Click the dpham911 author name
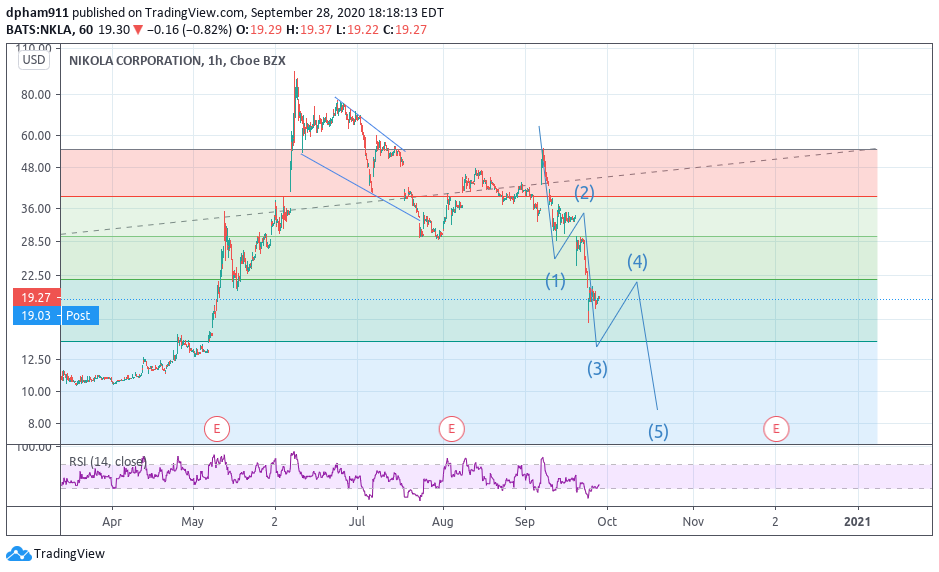This screenshot has height=572, width=939. [x=38, y=13]
